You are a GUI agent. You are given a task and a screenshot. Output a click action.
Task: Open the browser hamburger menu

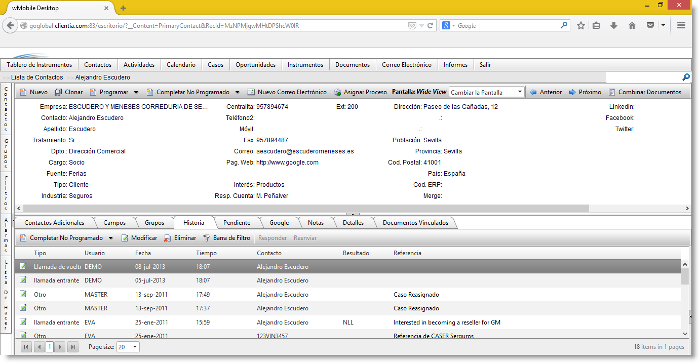tap(681, 25)
